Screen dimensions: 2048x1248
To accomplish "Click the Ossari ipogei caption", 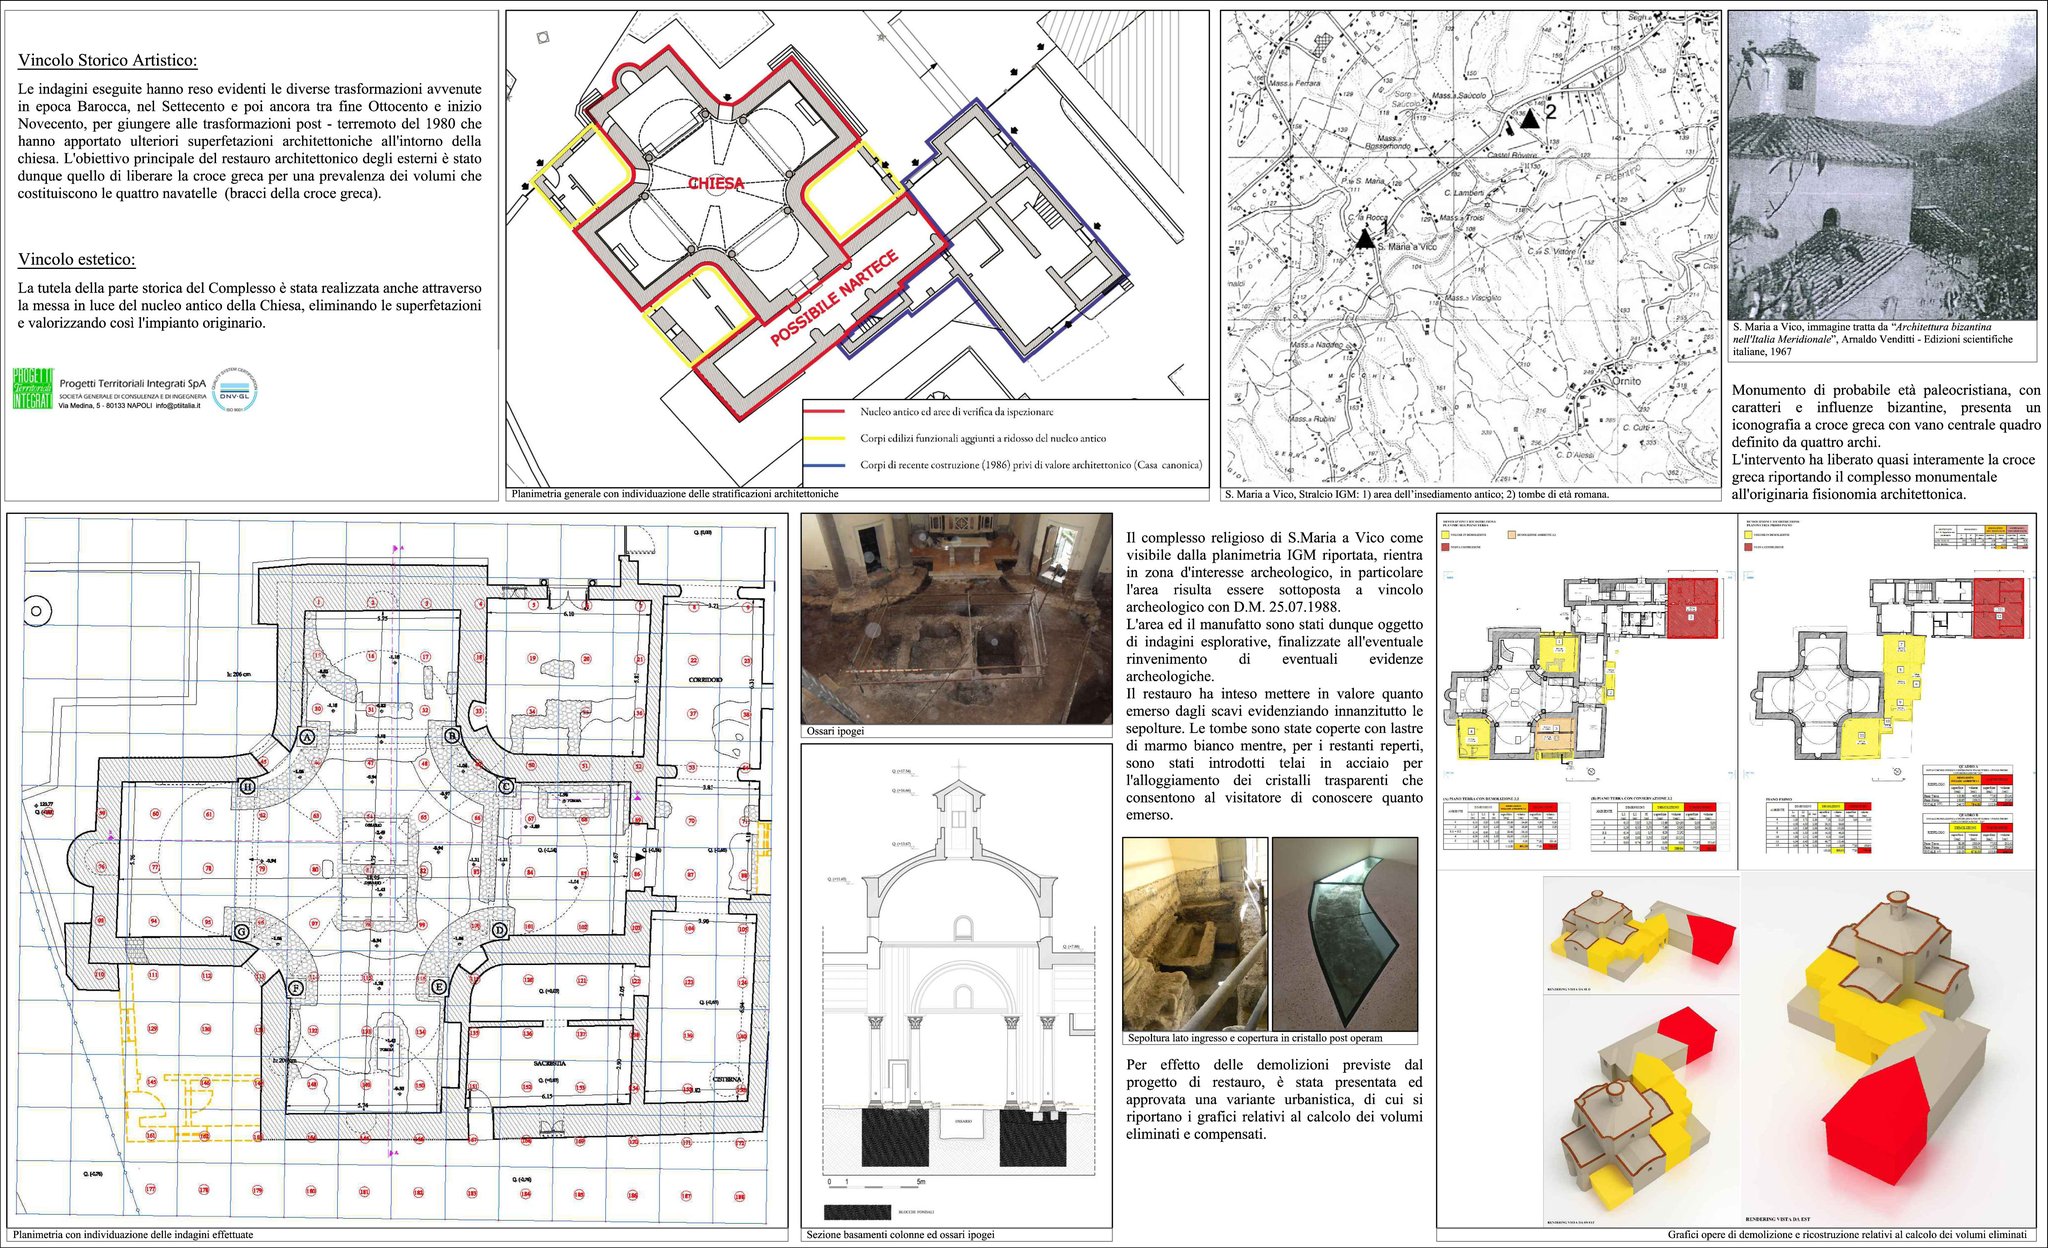I will pyautogui.click(x=835, y=731).
